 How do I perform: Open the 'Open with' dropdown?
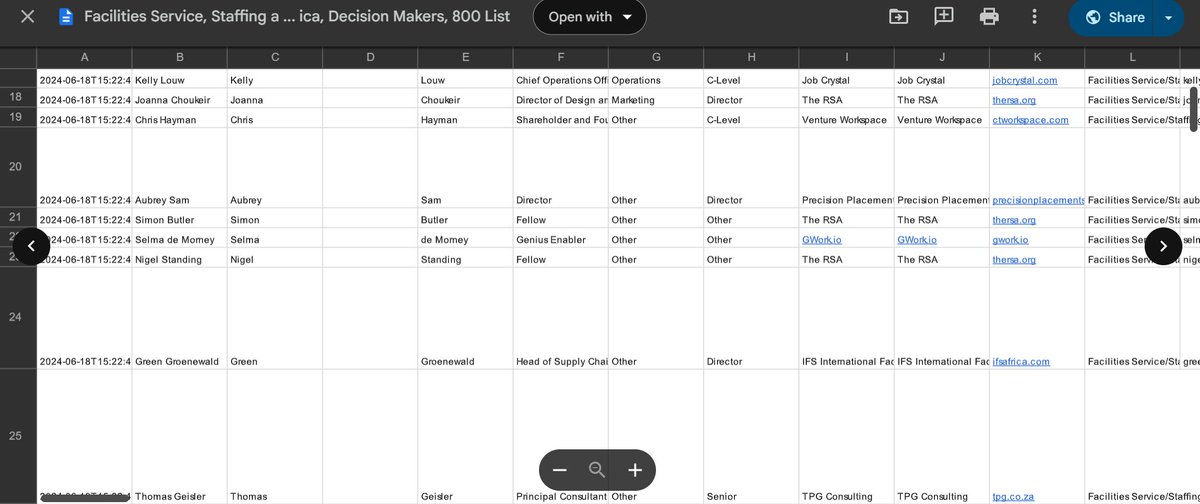590,17
